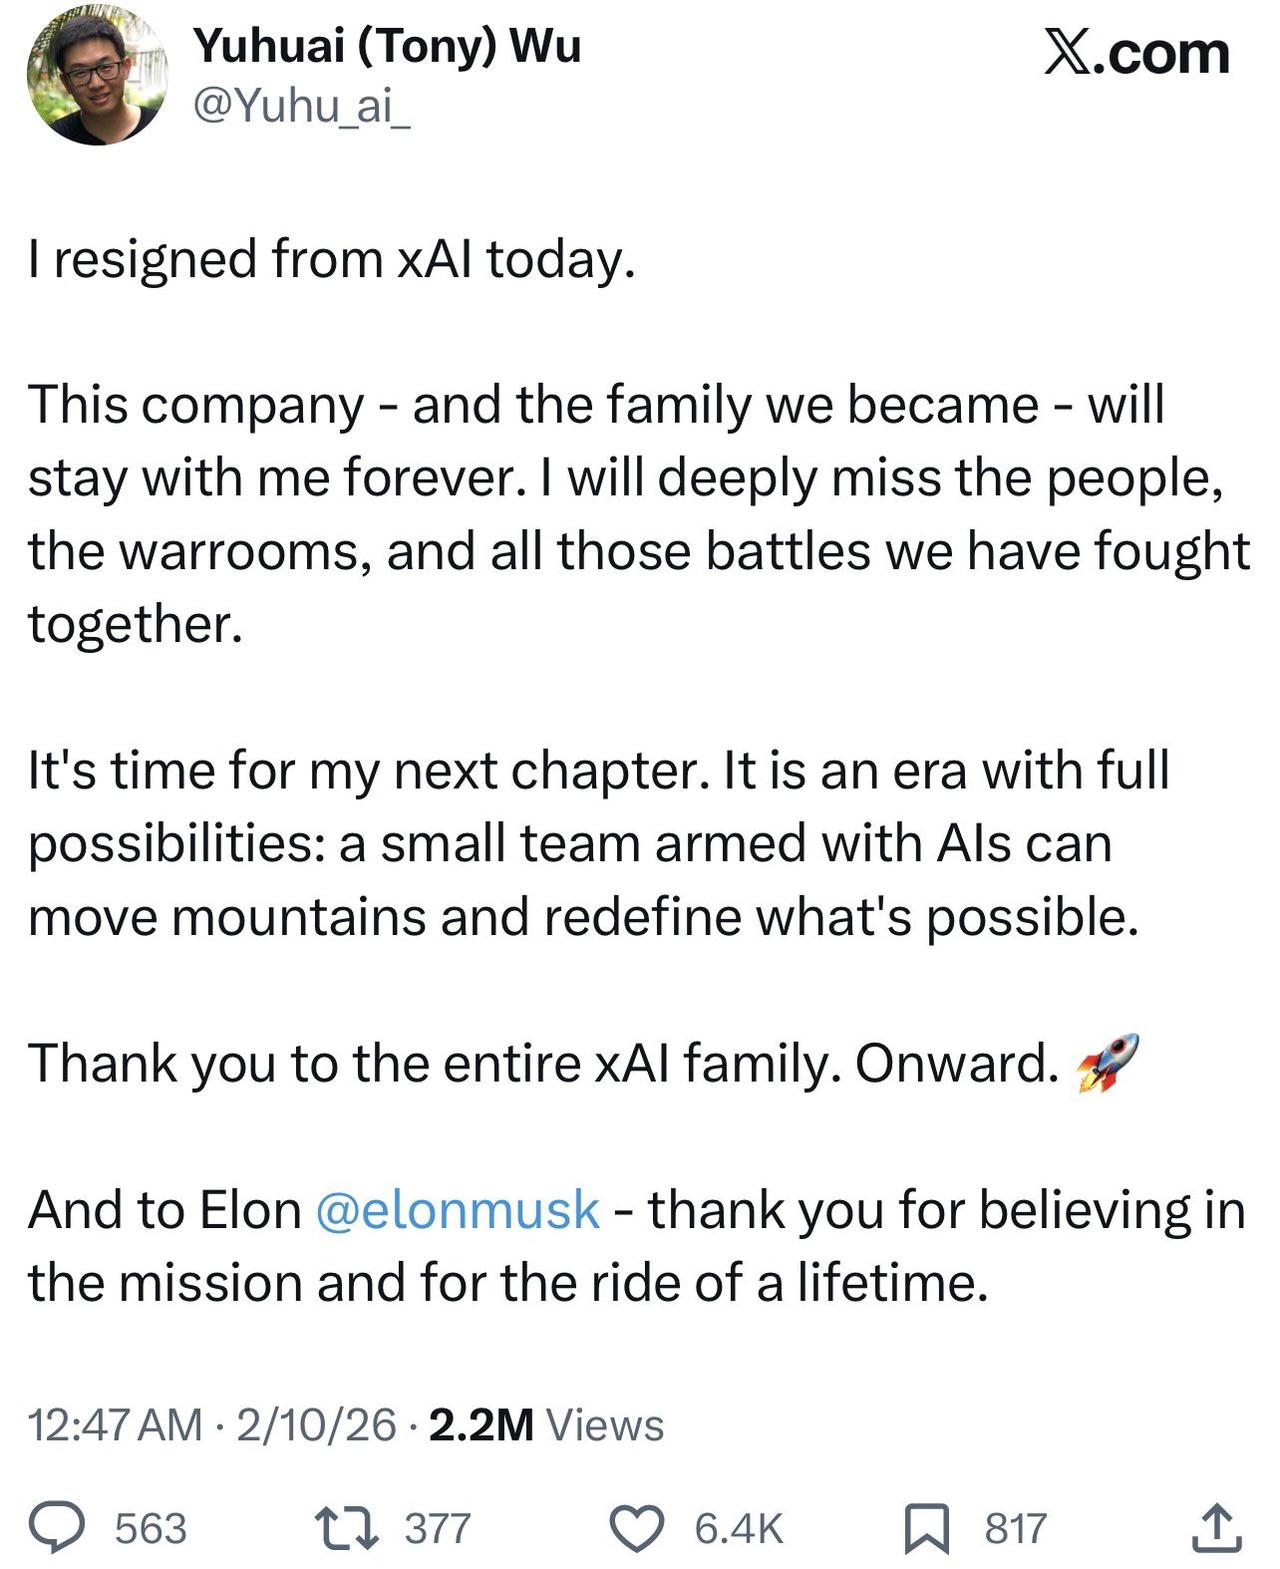This screenshot has width=1280, height=1569.
Task: Tap the share upload arrow icon
Action: click(1216, 1527)
